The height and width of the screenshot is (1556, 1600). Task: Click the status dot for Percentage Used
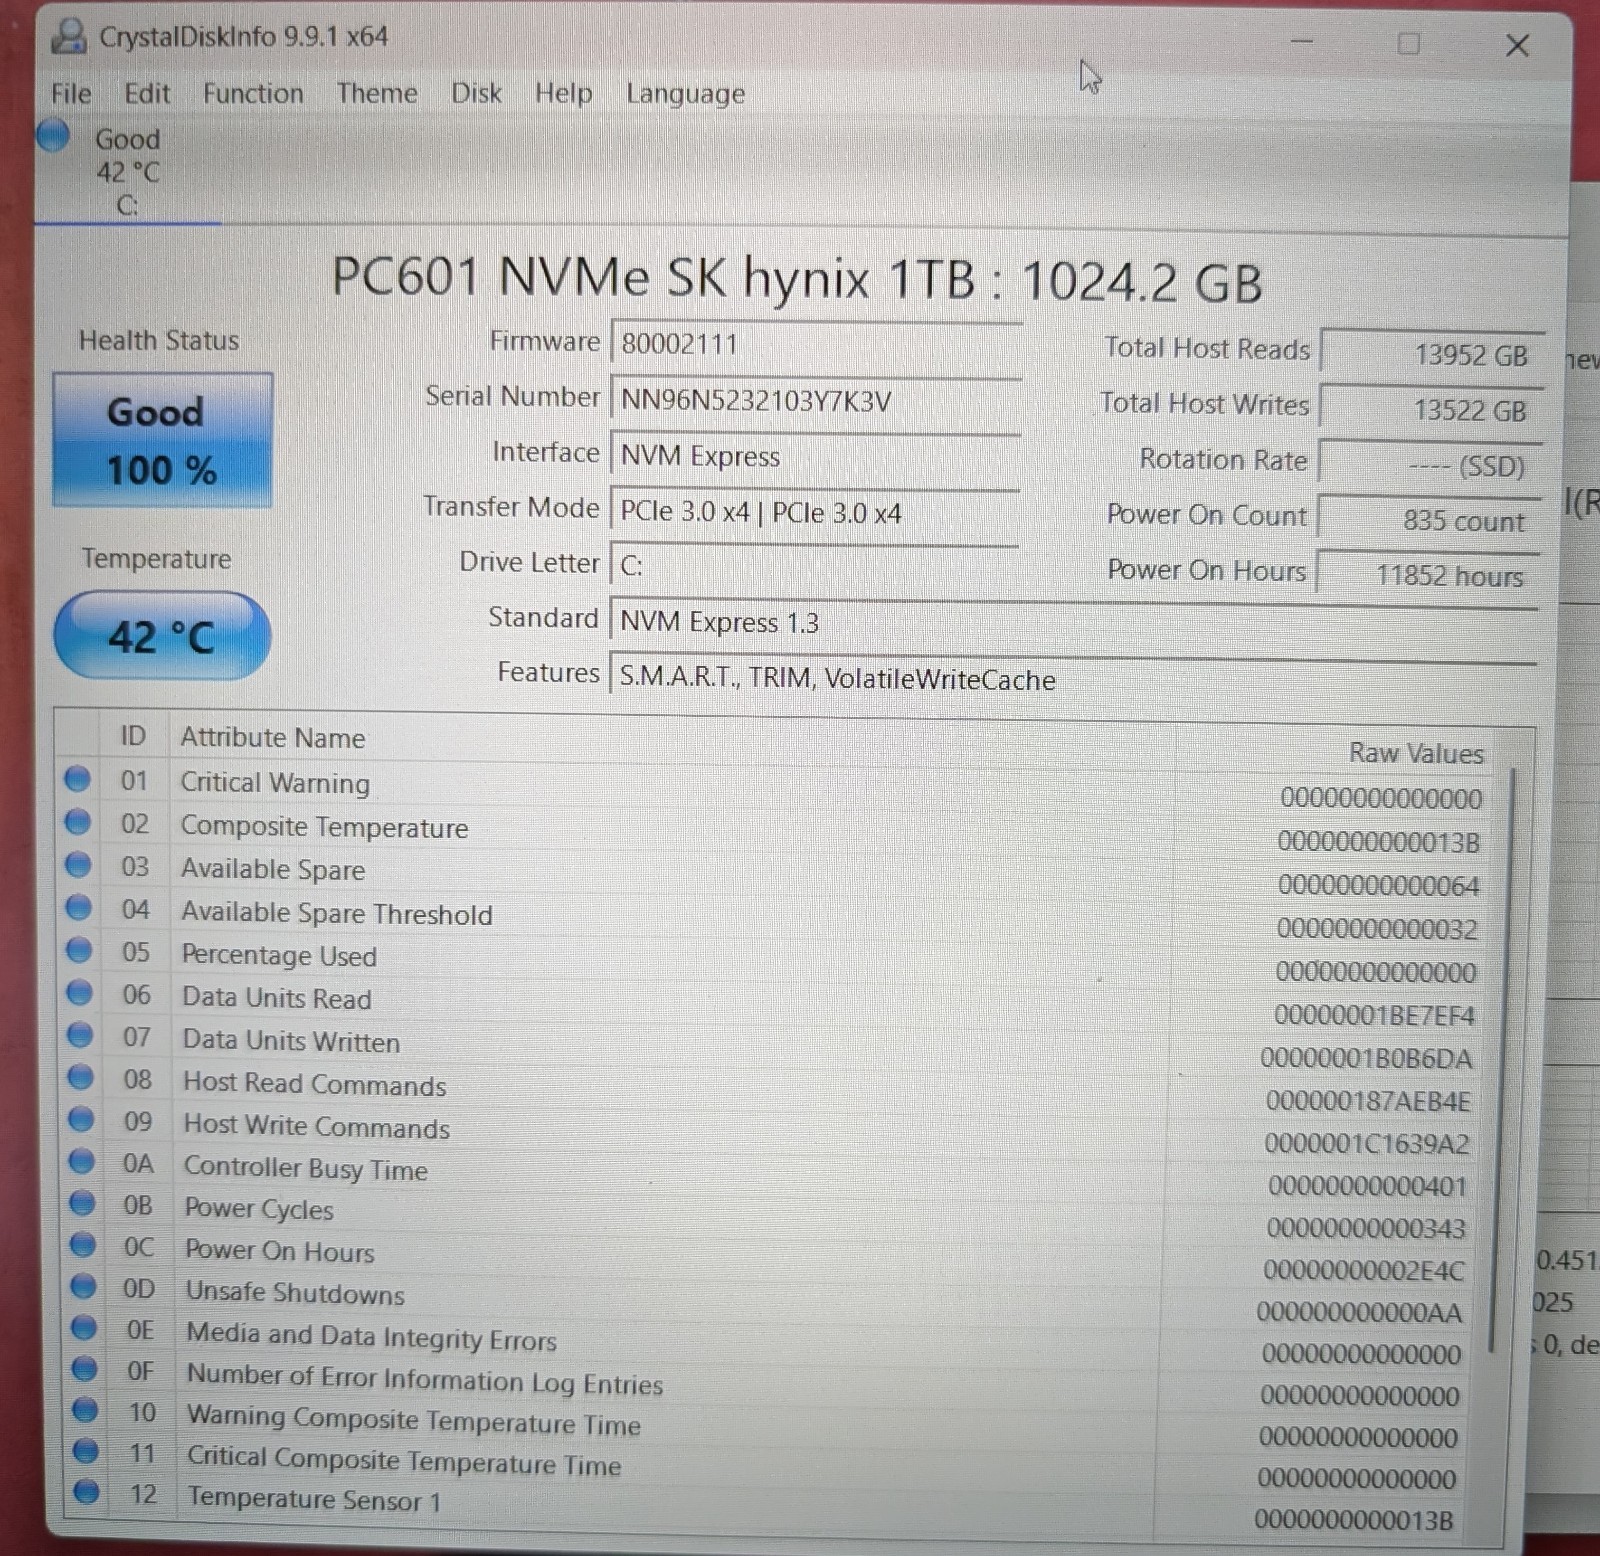coord(79,949)
